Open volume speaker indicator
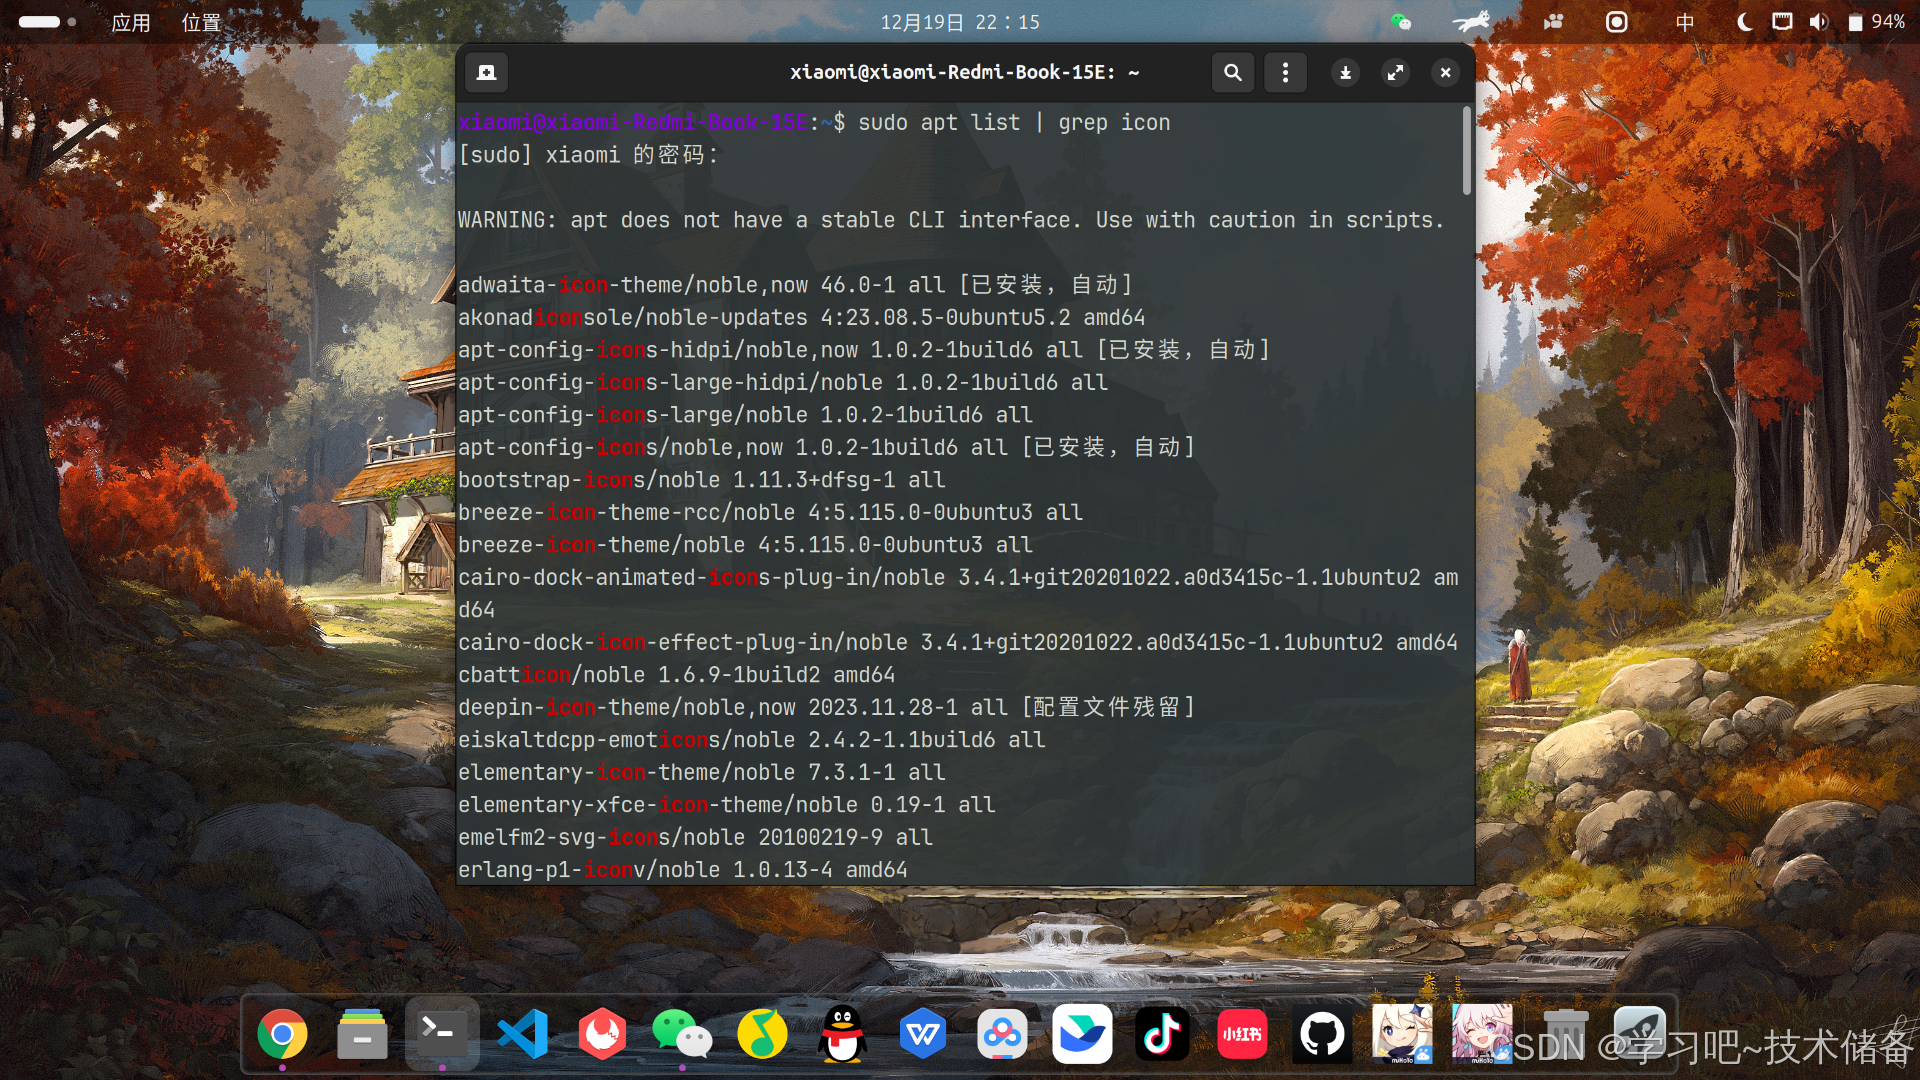The image size is (1920, 1080). 1818,22
